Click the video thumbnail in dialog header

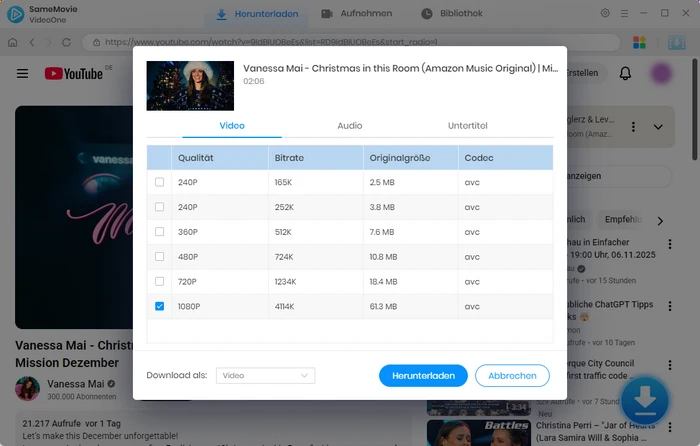[x=190, y=86]
